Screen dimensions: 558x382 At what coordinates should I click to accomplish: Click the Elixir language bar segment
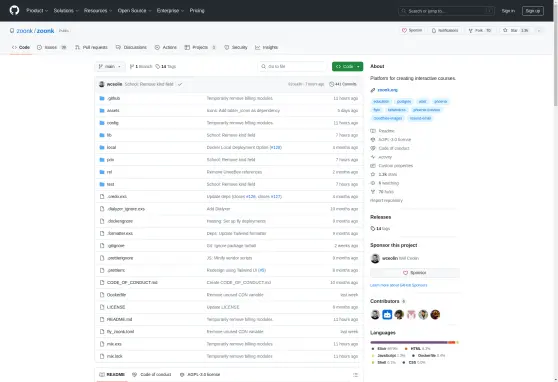click(409, 342)
